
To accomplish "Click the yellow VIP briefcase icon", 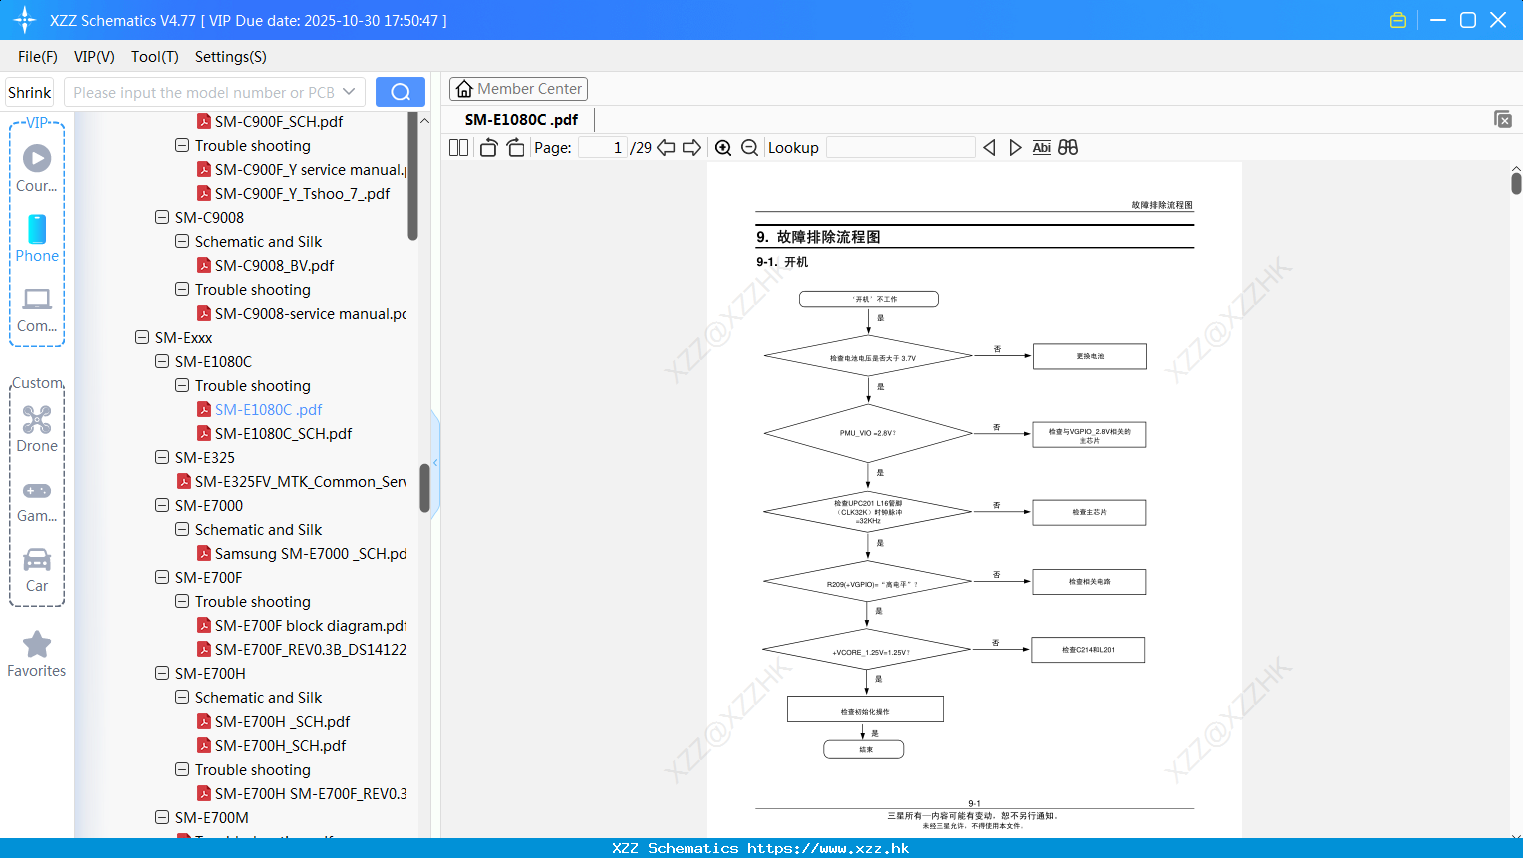I will pyautogui.click(x=1398, y=20).
